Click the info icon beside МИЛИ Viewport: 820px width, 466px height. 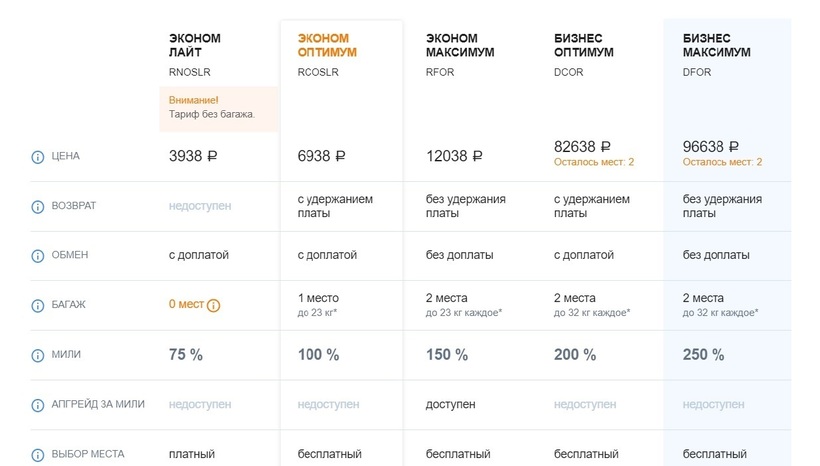(38, 355)
